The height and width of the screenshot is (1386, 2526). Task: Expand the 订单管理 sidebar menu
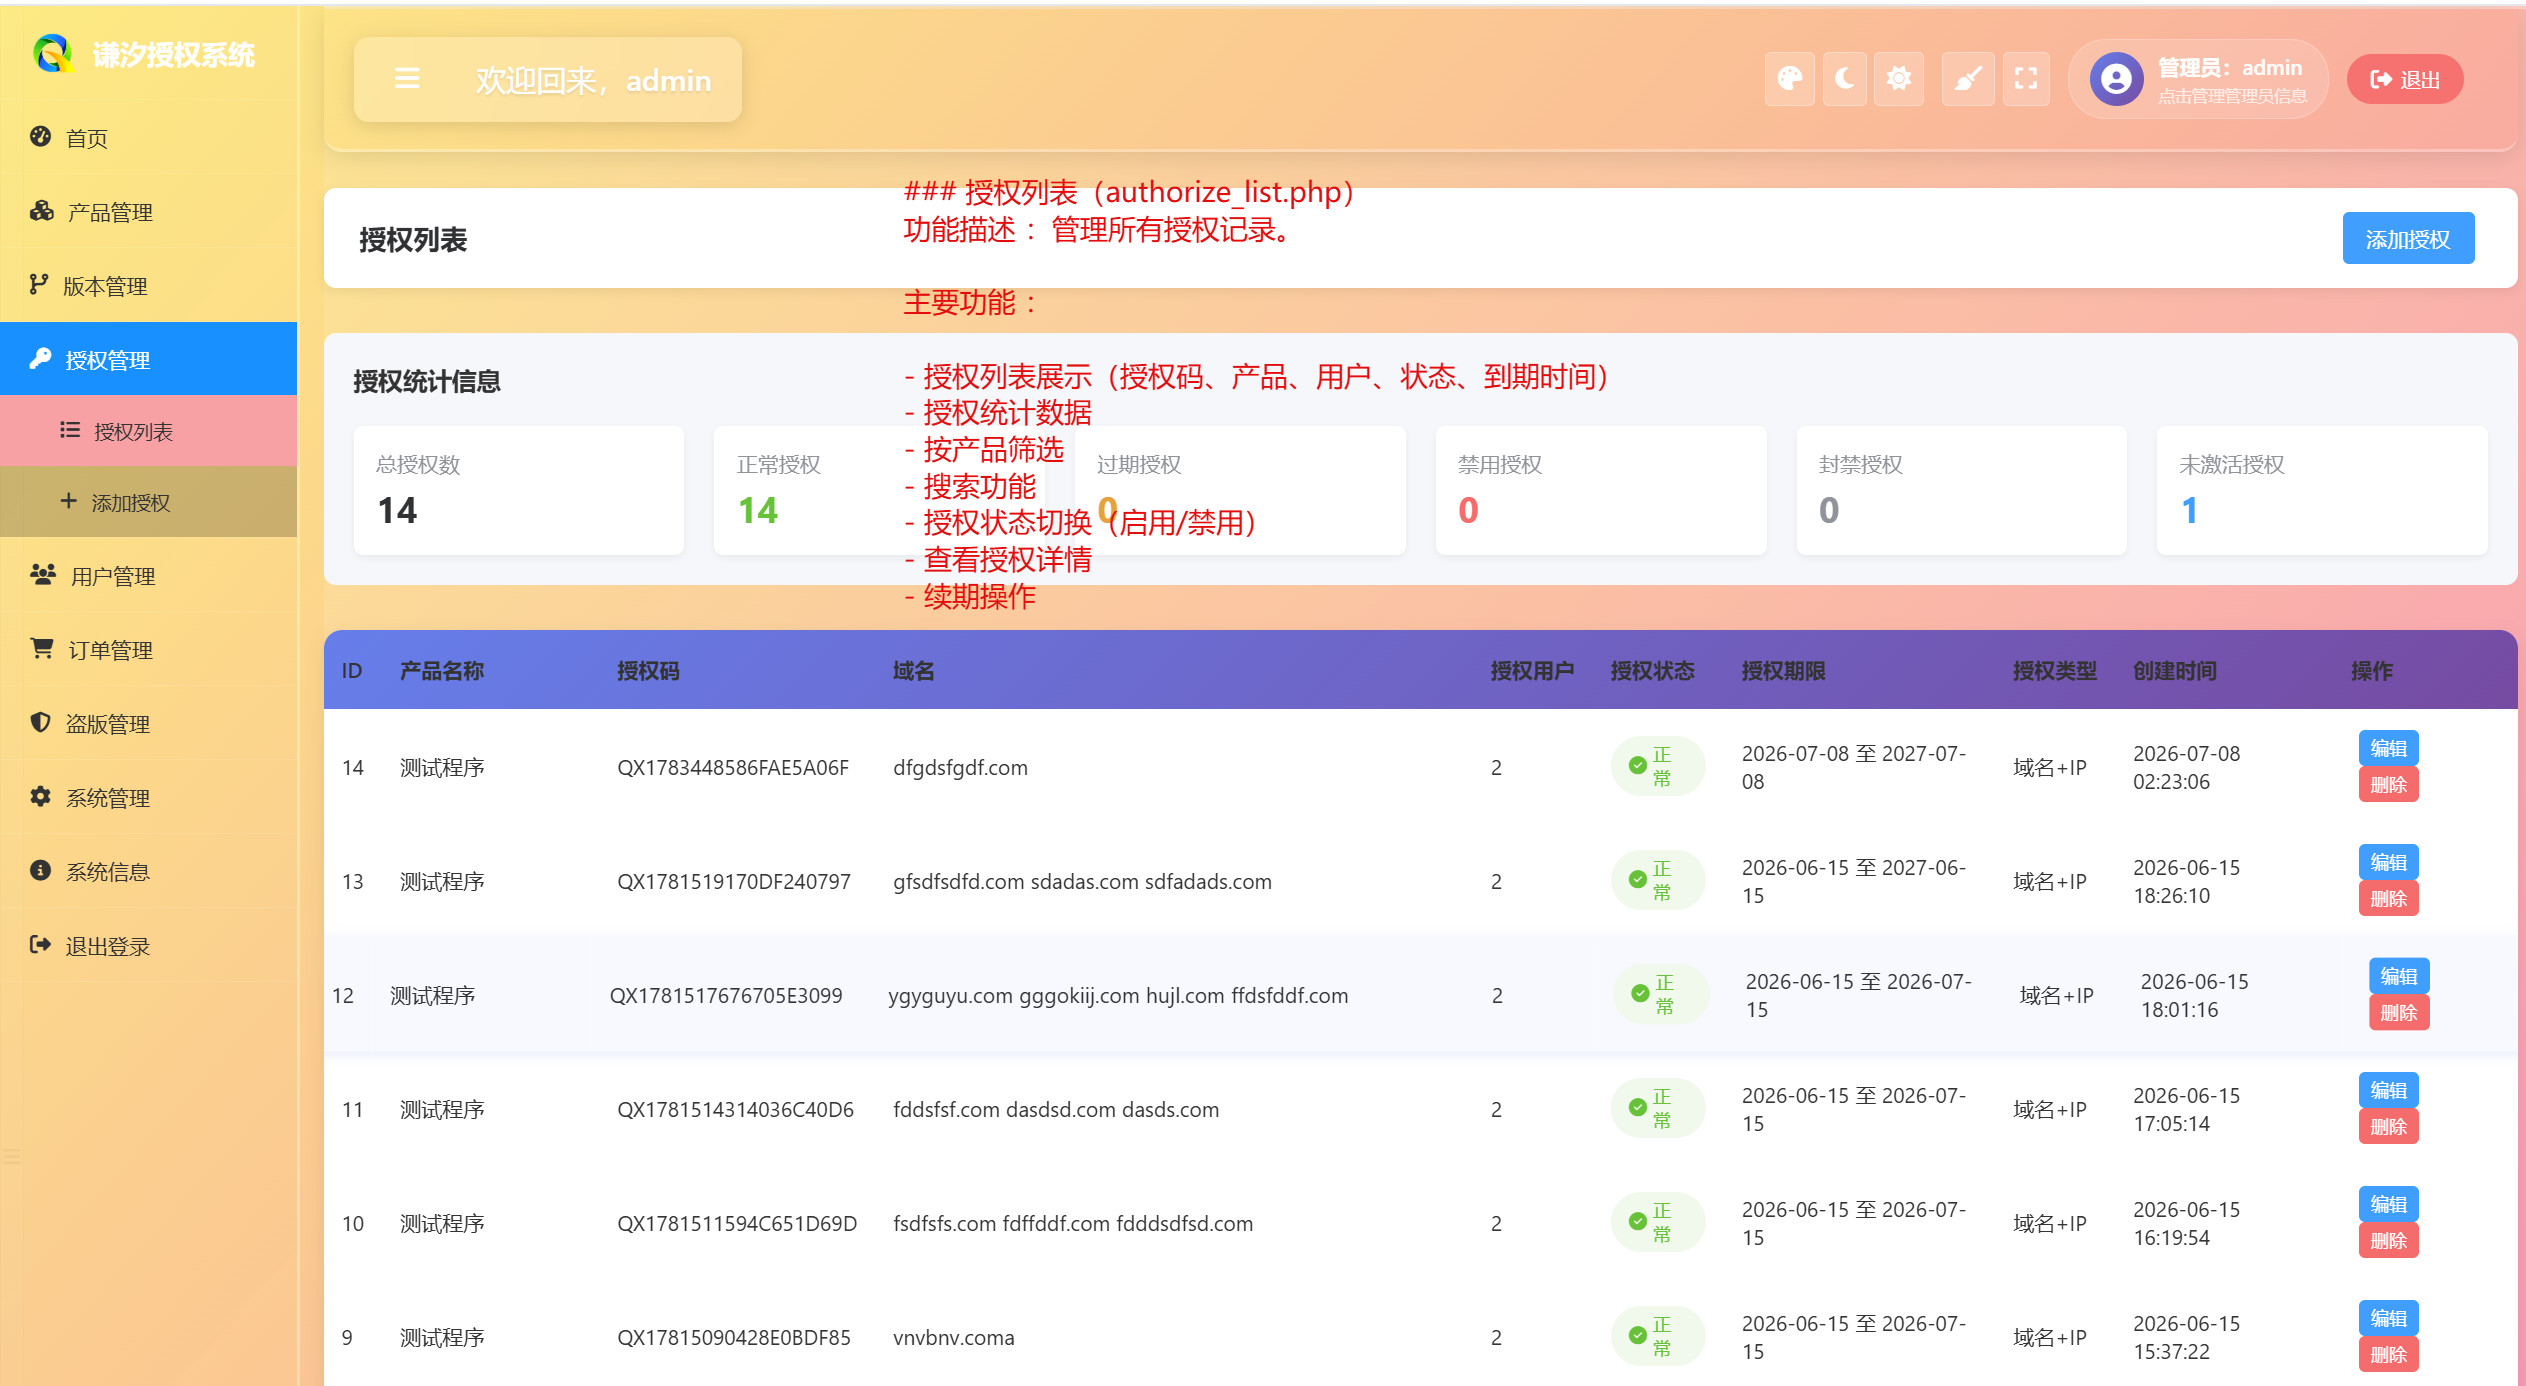pyautogui.click(x=148, y=650)
